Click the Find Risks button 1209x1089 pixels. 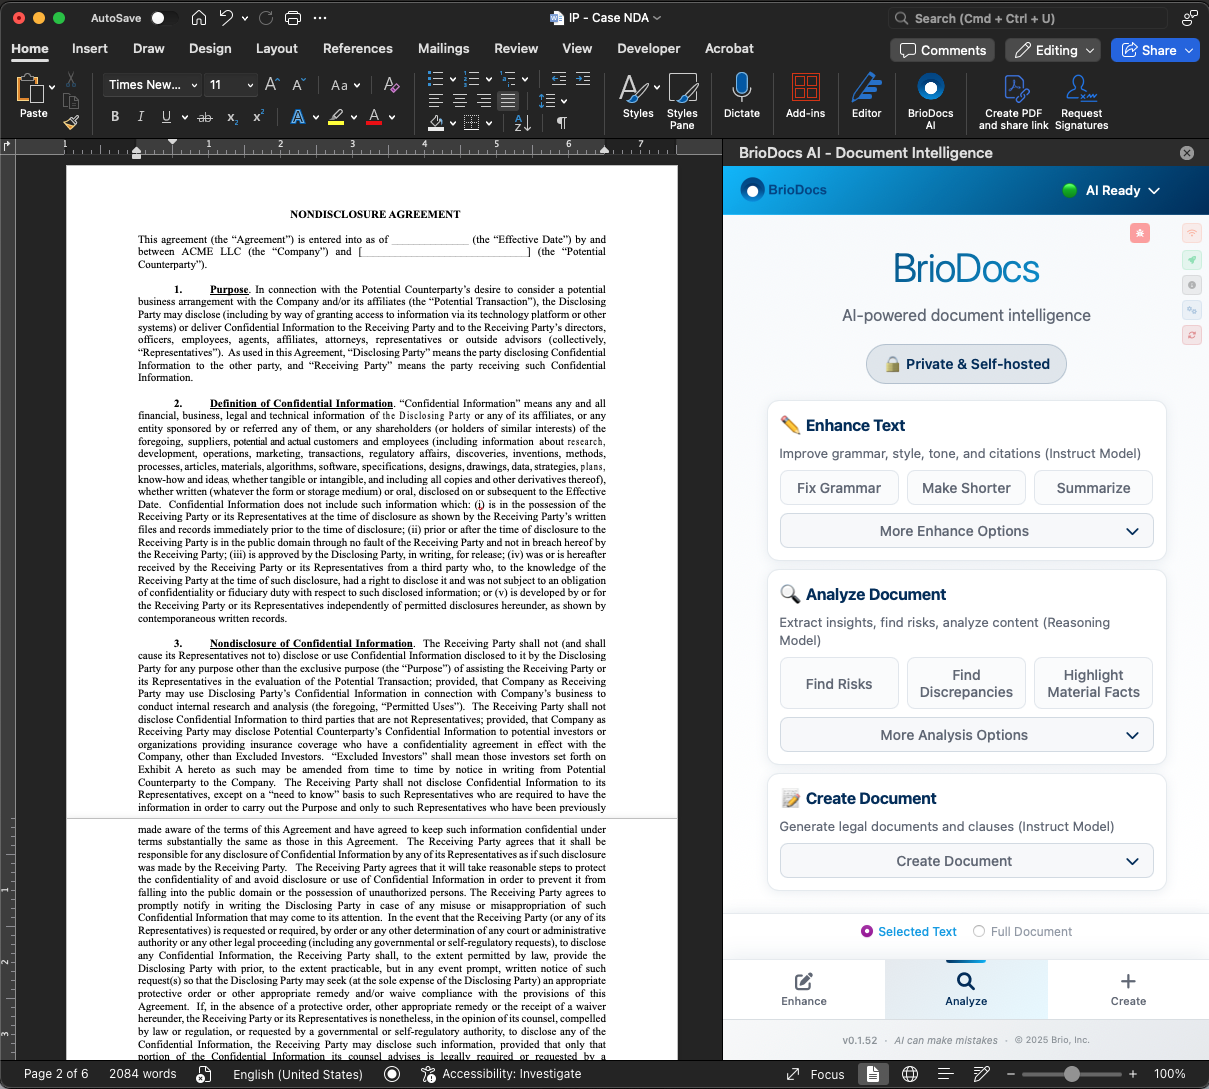839,683
